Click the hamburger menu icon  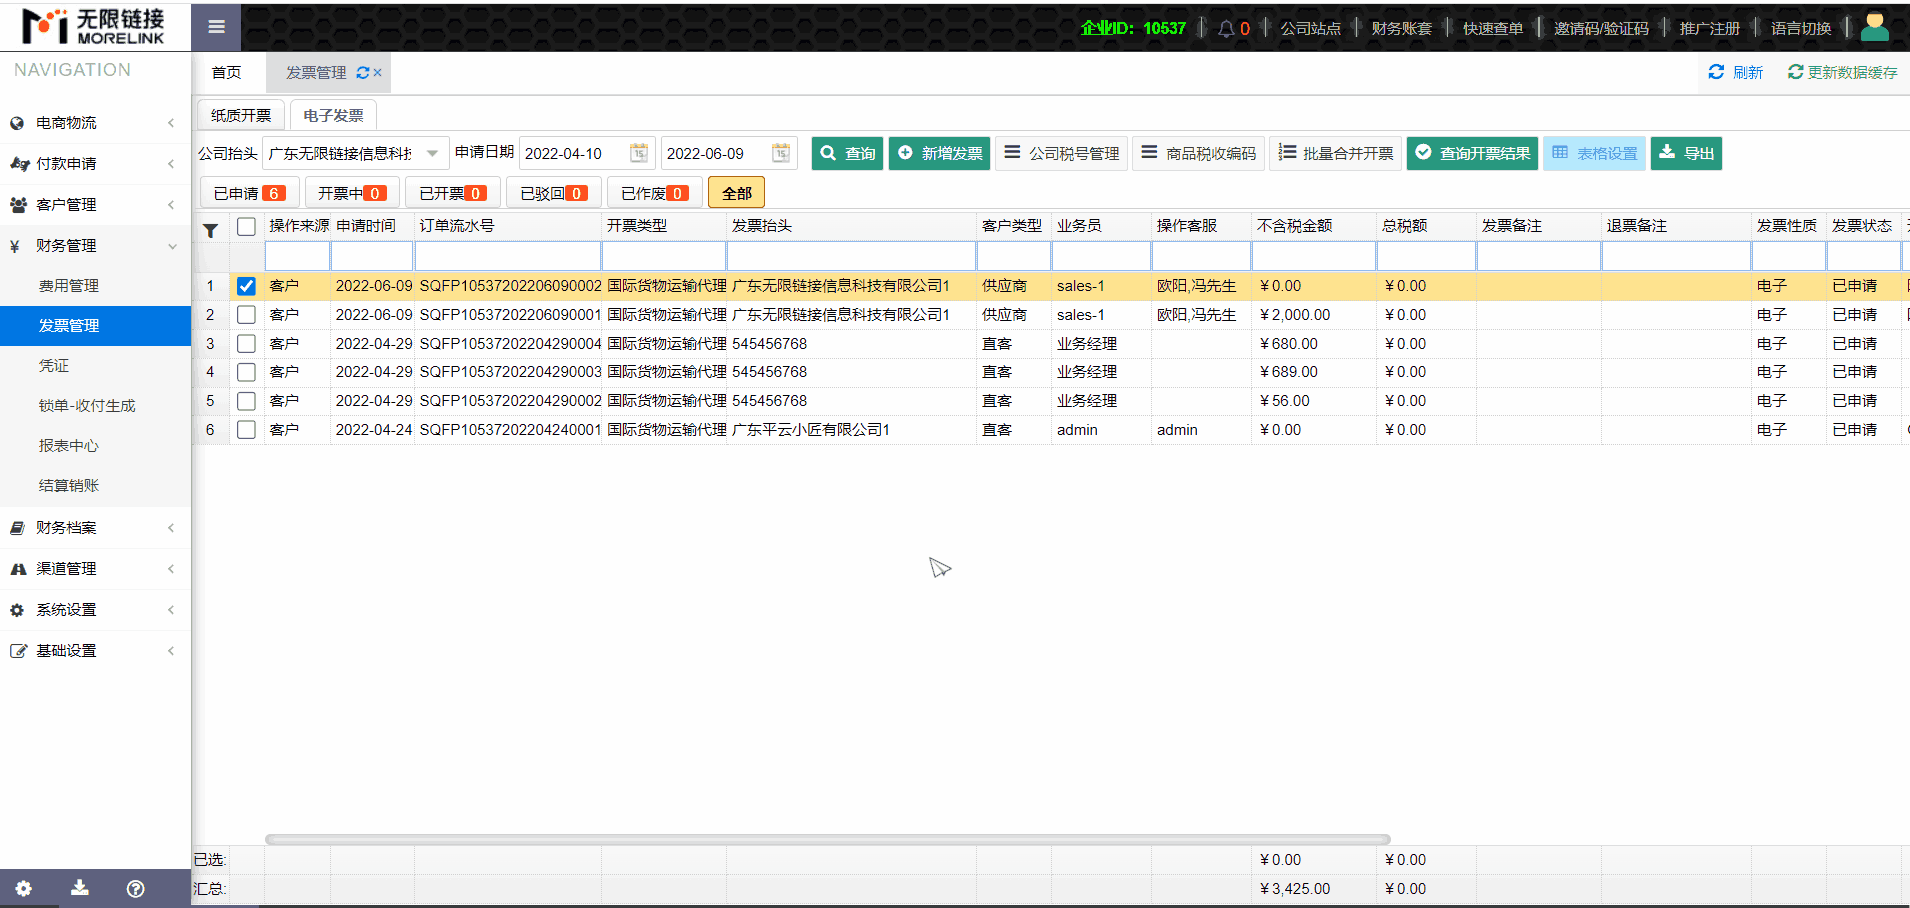tap(216, 27)
